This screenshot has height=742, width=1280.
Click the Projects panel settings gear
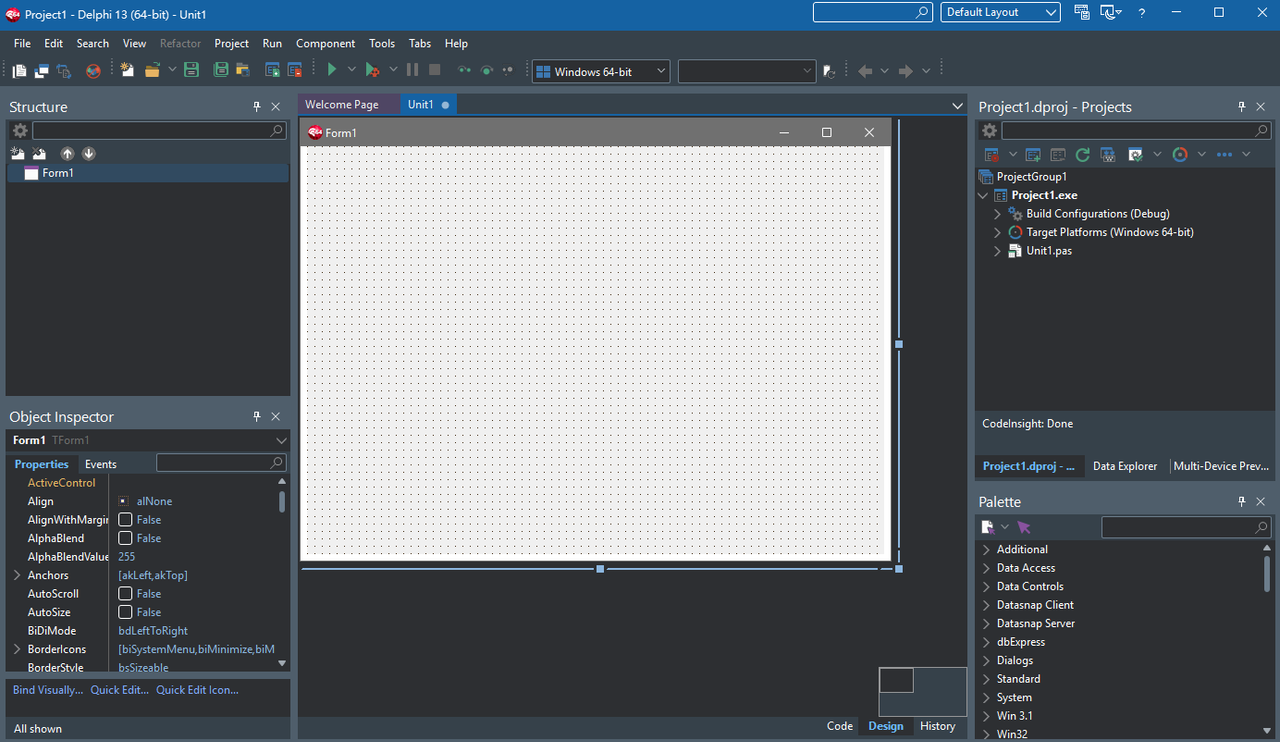pyautogui.click(x=989, y=131)
